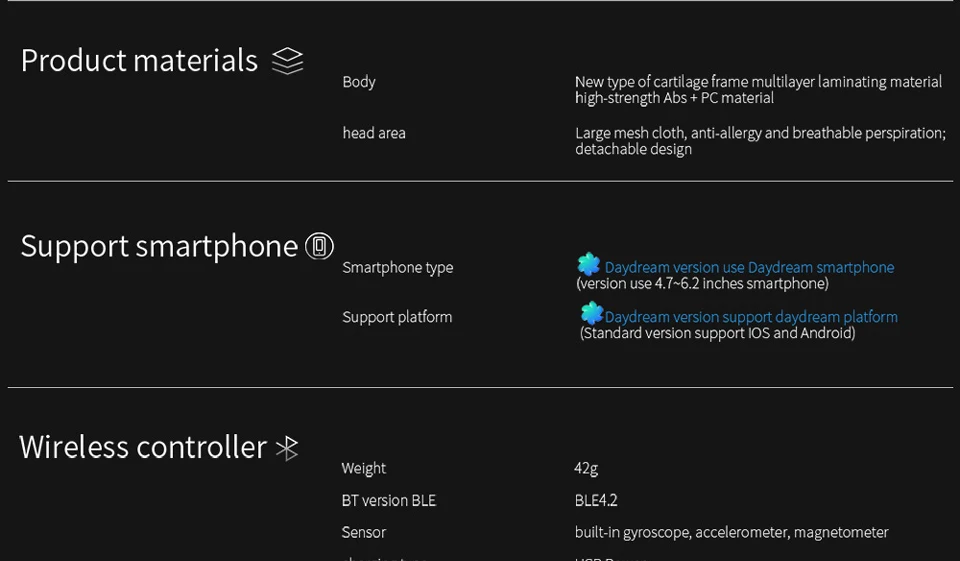This screenshot has height=561, width=960.
Task: Click the Standard version support IOS and Android note
Action: pos(718,333)
